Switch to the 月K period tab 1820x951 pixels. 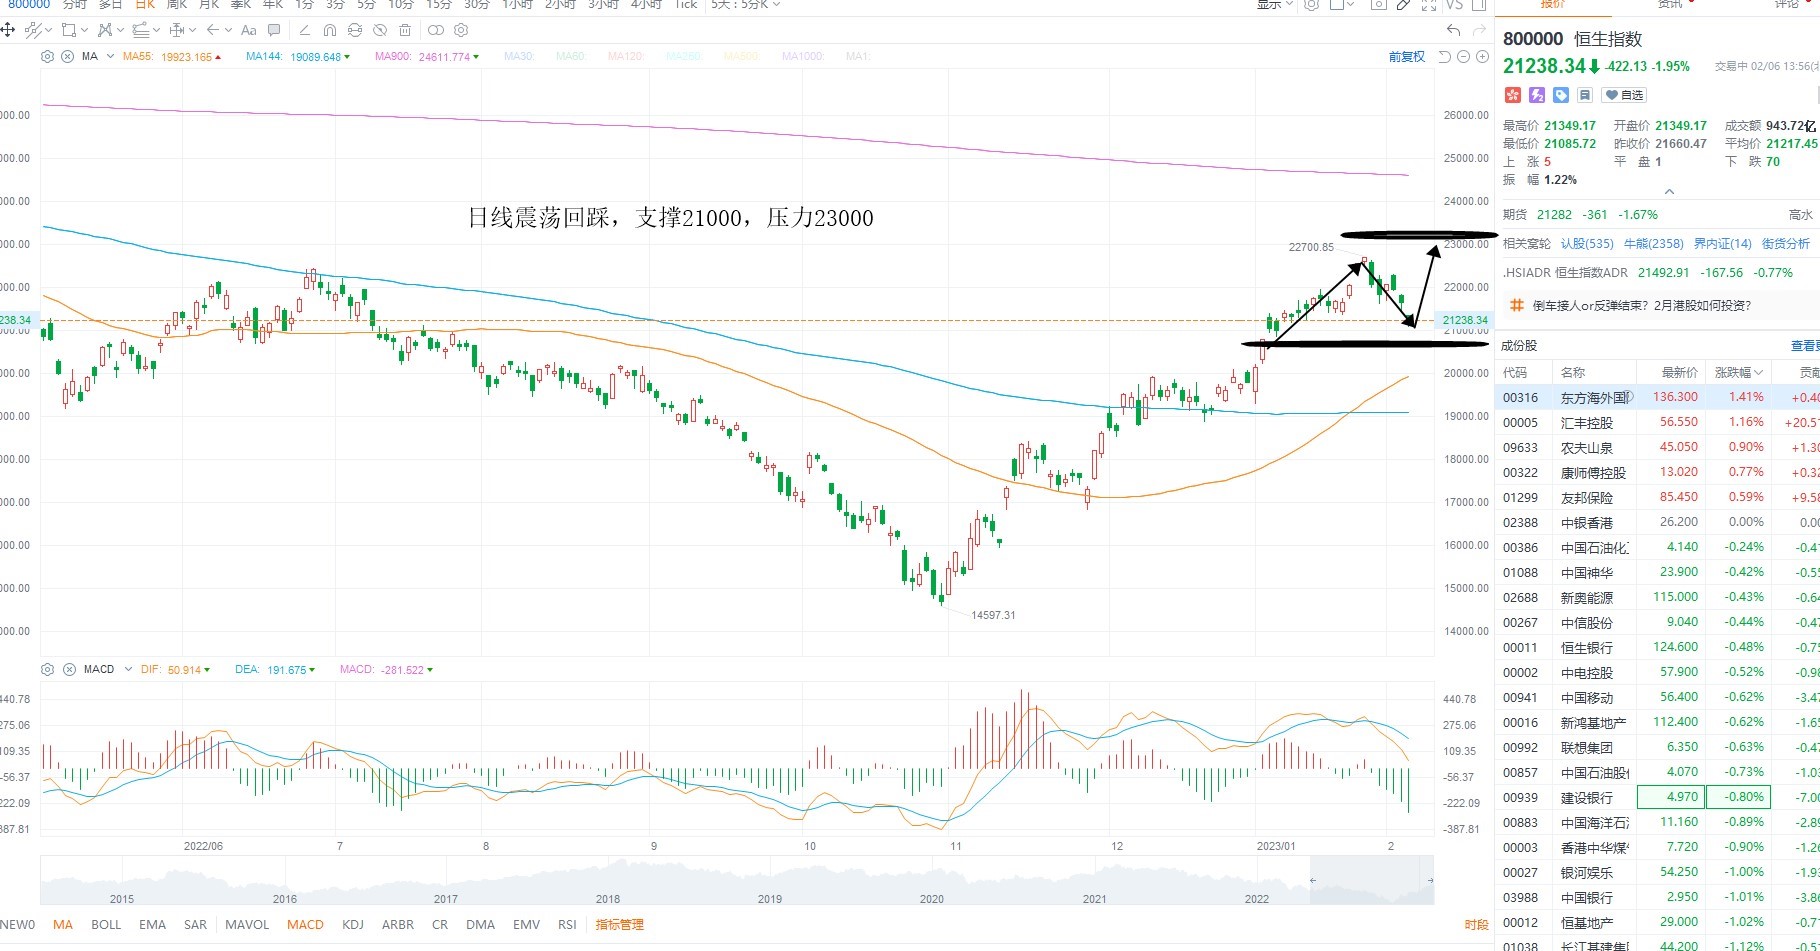point(209,5)
